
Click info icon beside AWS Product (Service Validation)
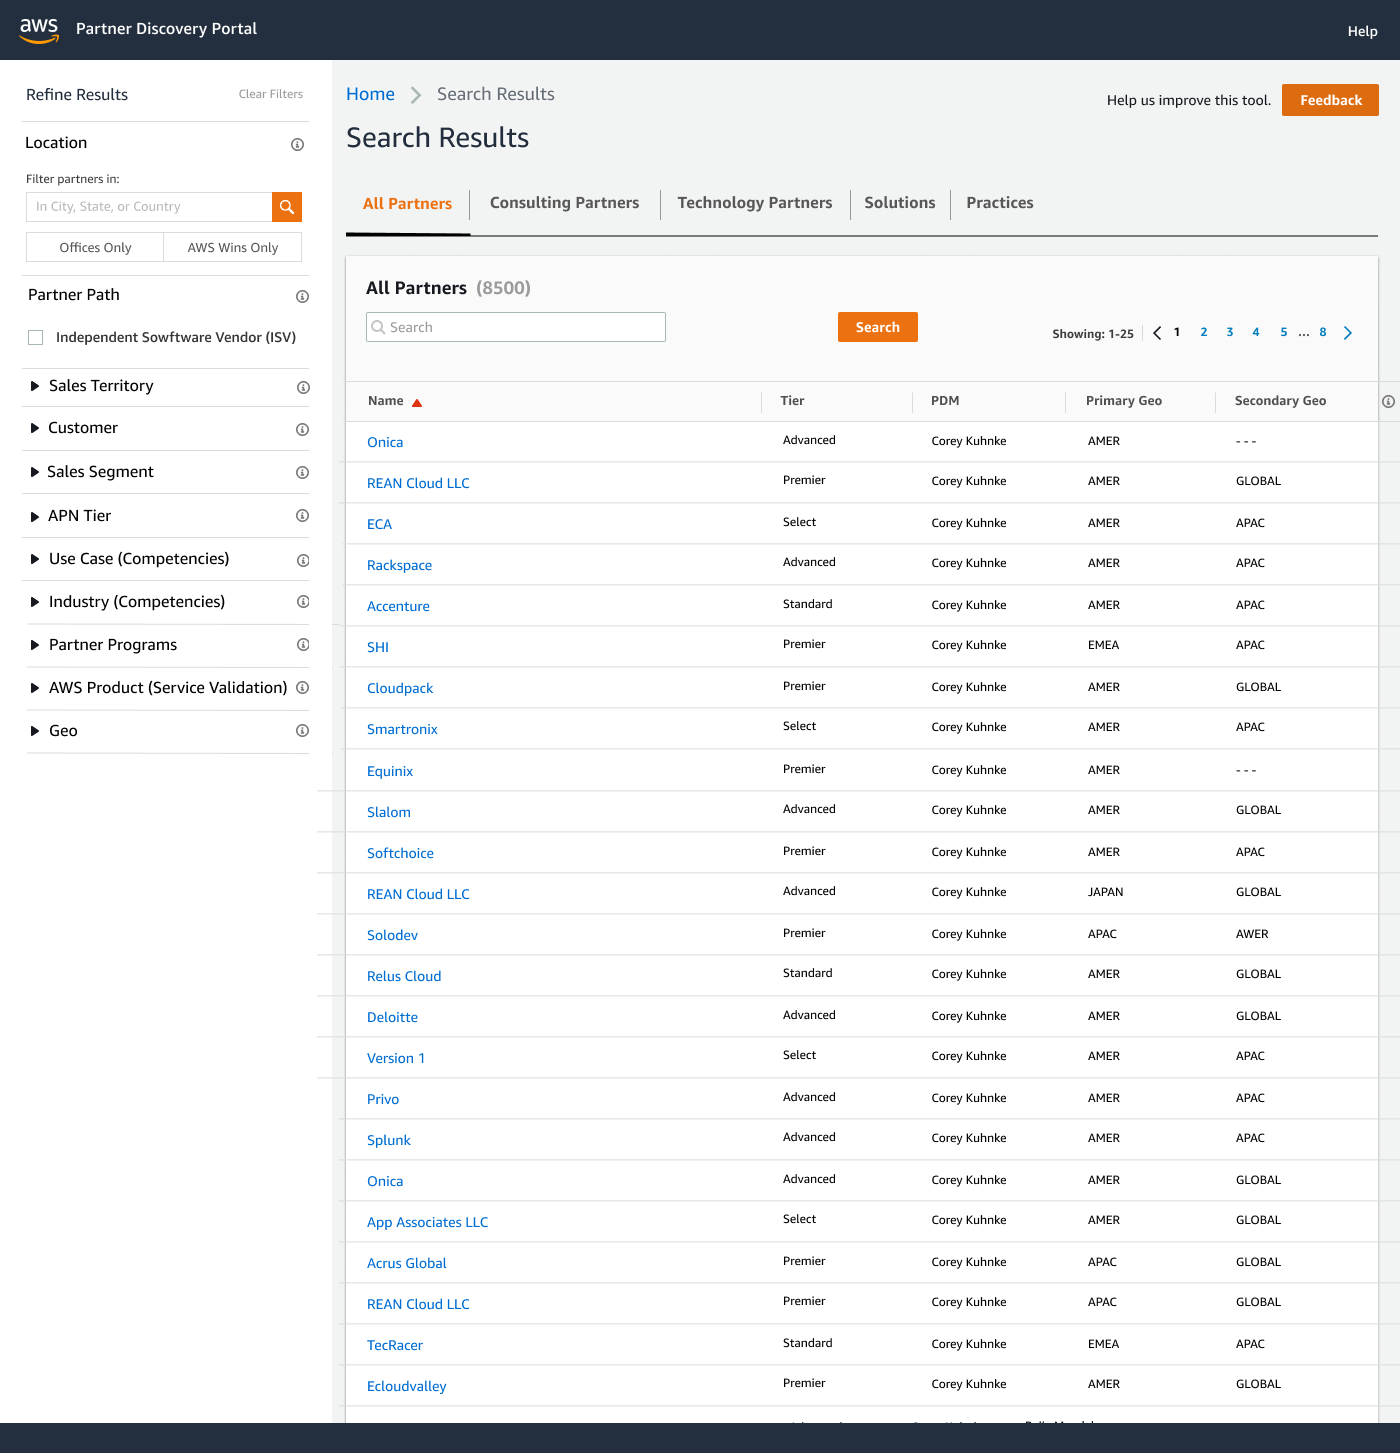pos(302,688)
